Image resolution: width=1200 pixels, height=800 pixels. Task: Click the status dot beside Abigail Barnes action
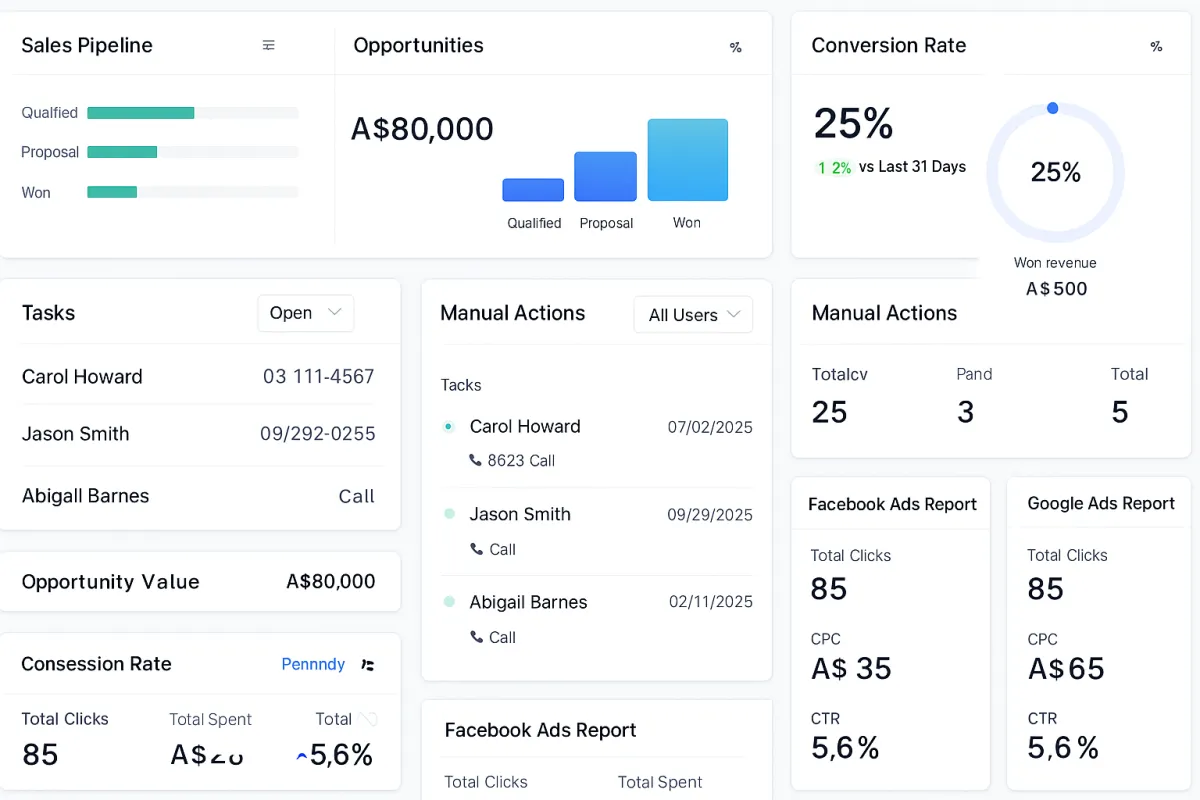449,602
